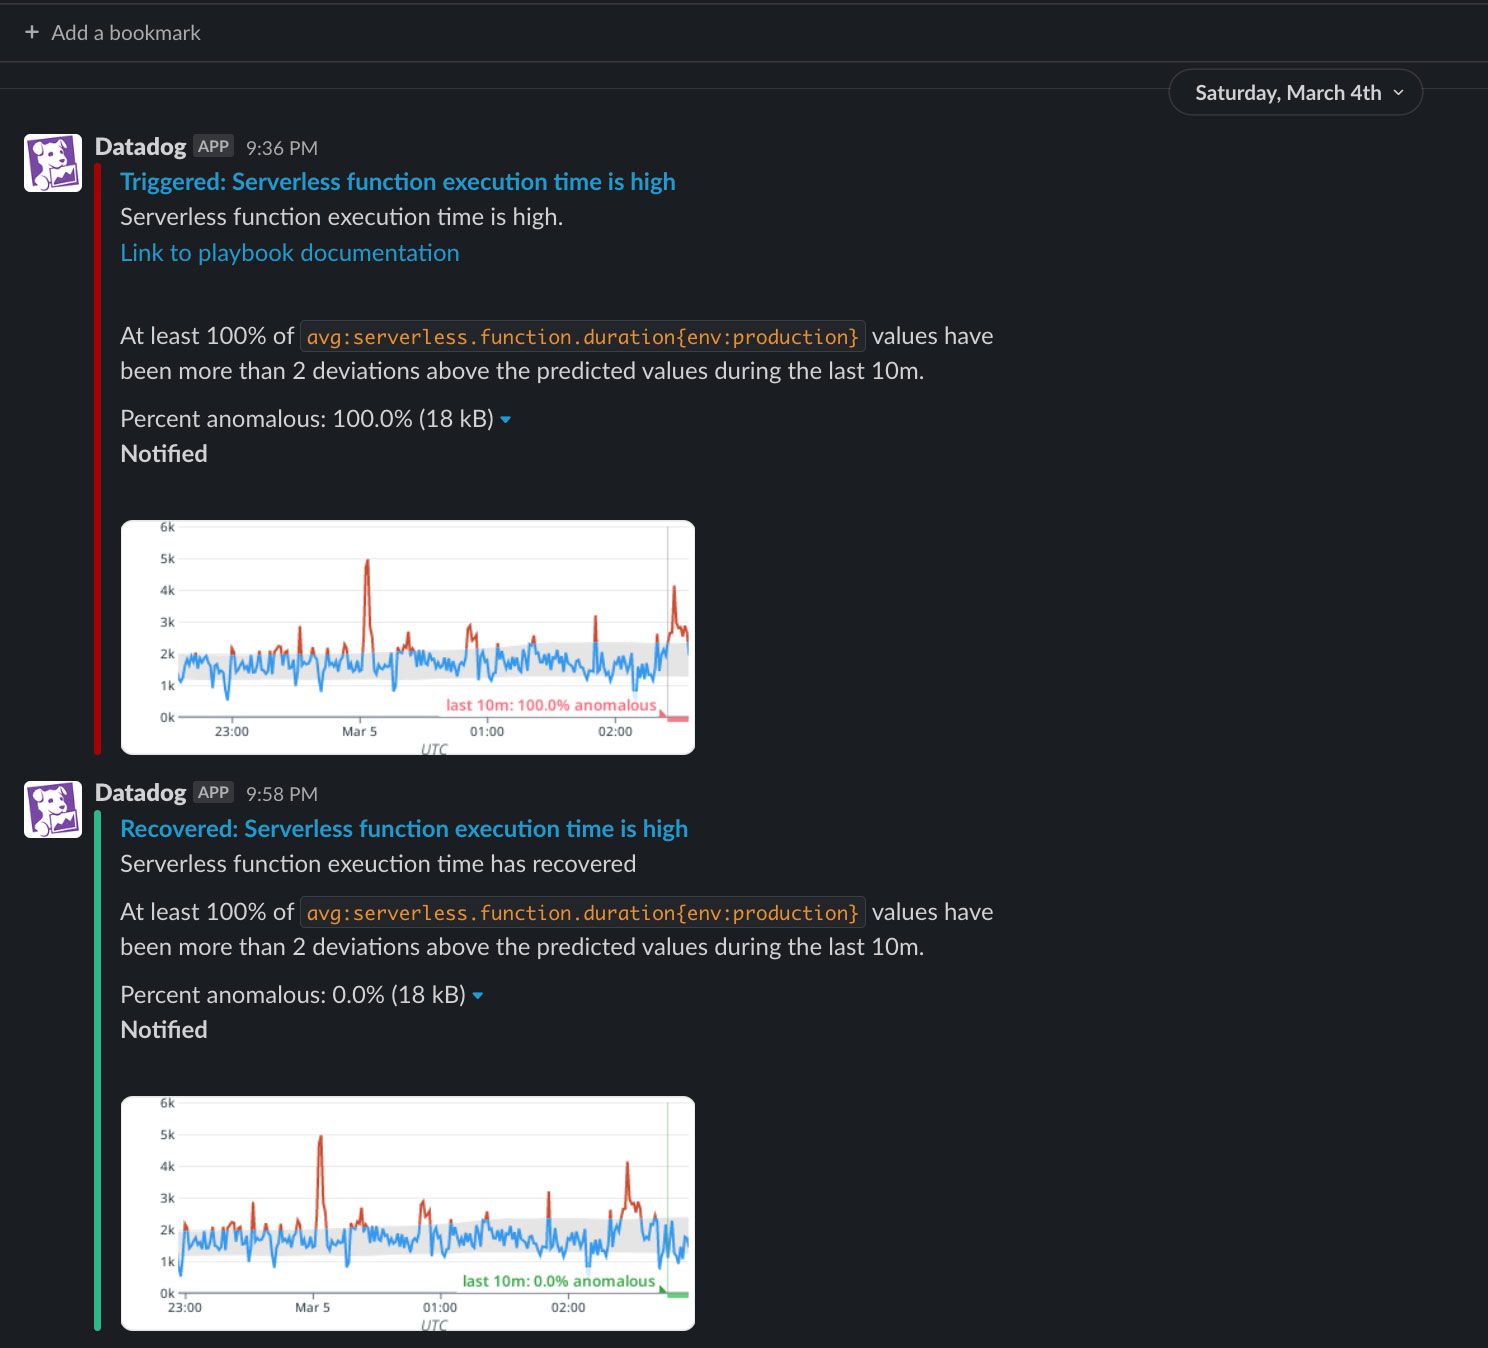This screenshot has height=1348, width=1488.
Task: Click the APP badge on the 9:58 PM message
Action: [x=213, y=792]
